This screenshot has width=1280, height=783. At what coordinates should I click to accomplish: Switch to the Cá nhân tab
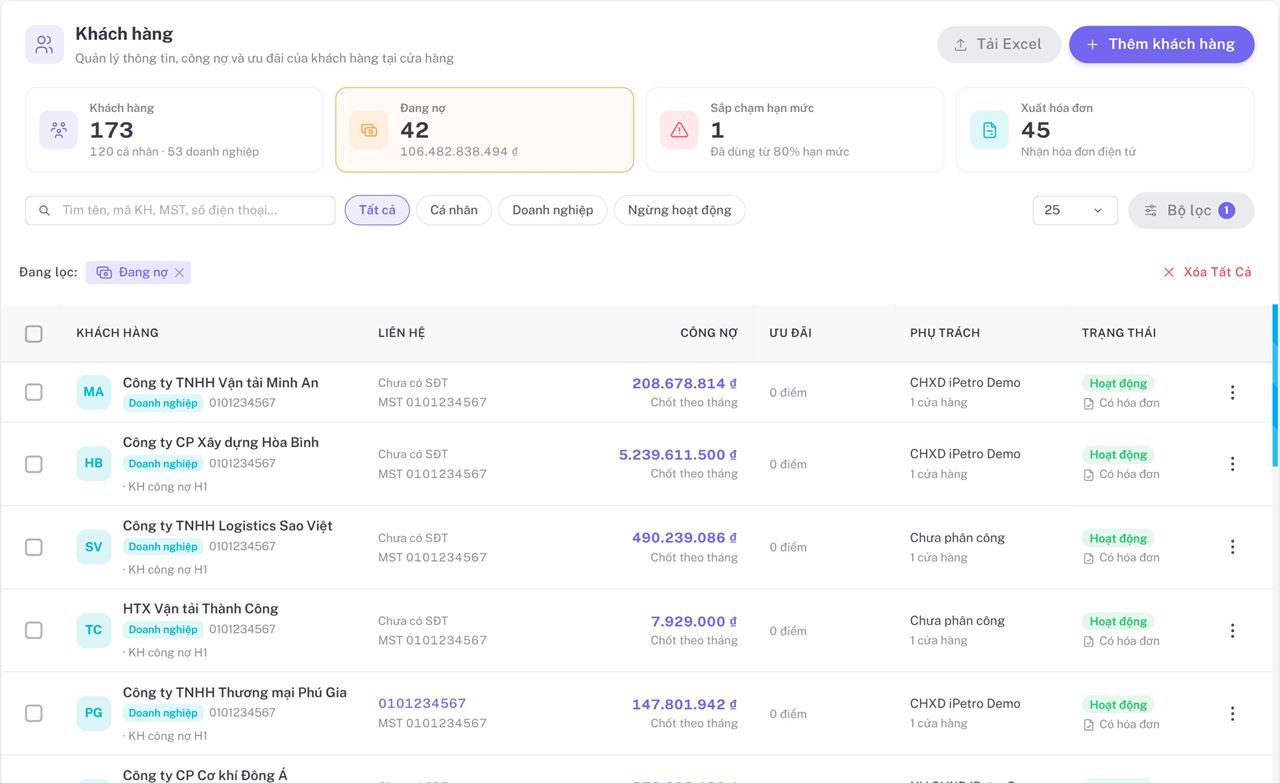tap(454, 210)
